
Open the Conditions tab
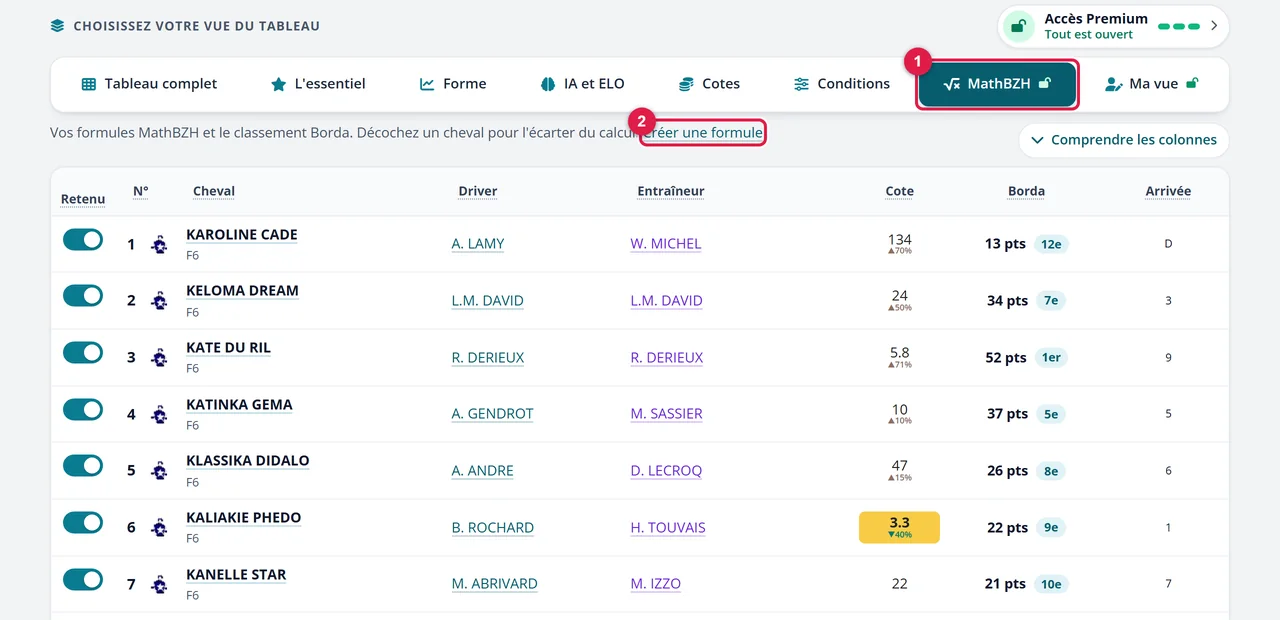click(x=841, y=84)
